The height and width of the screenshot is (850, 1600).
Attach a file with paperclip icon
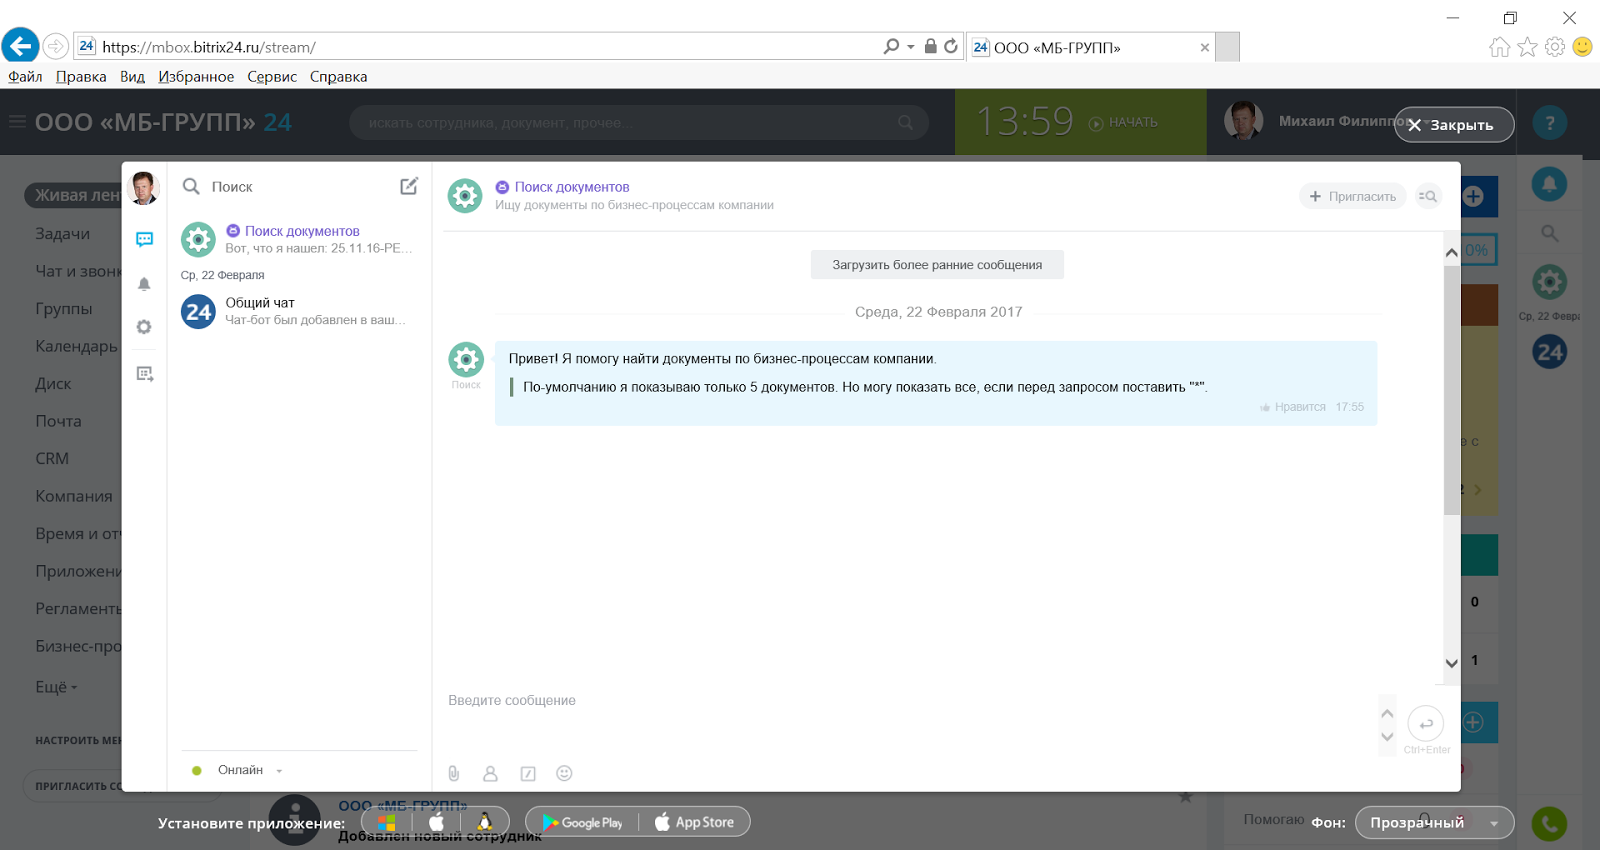(454, 773)
